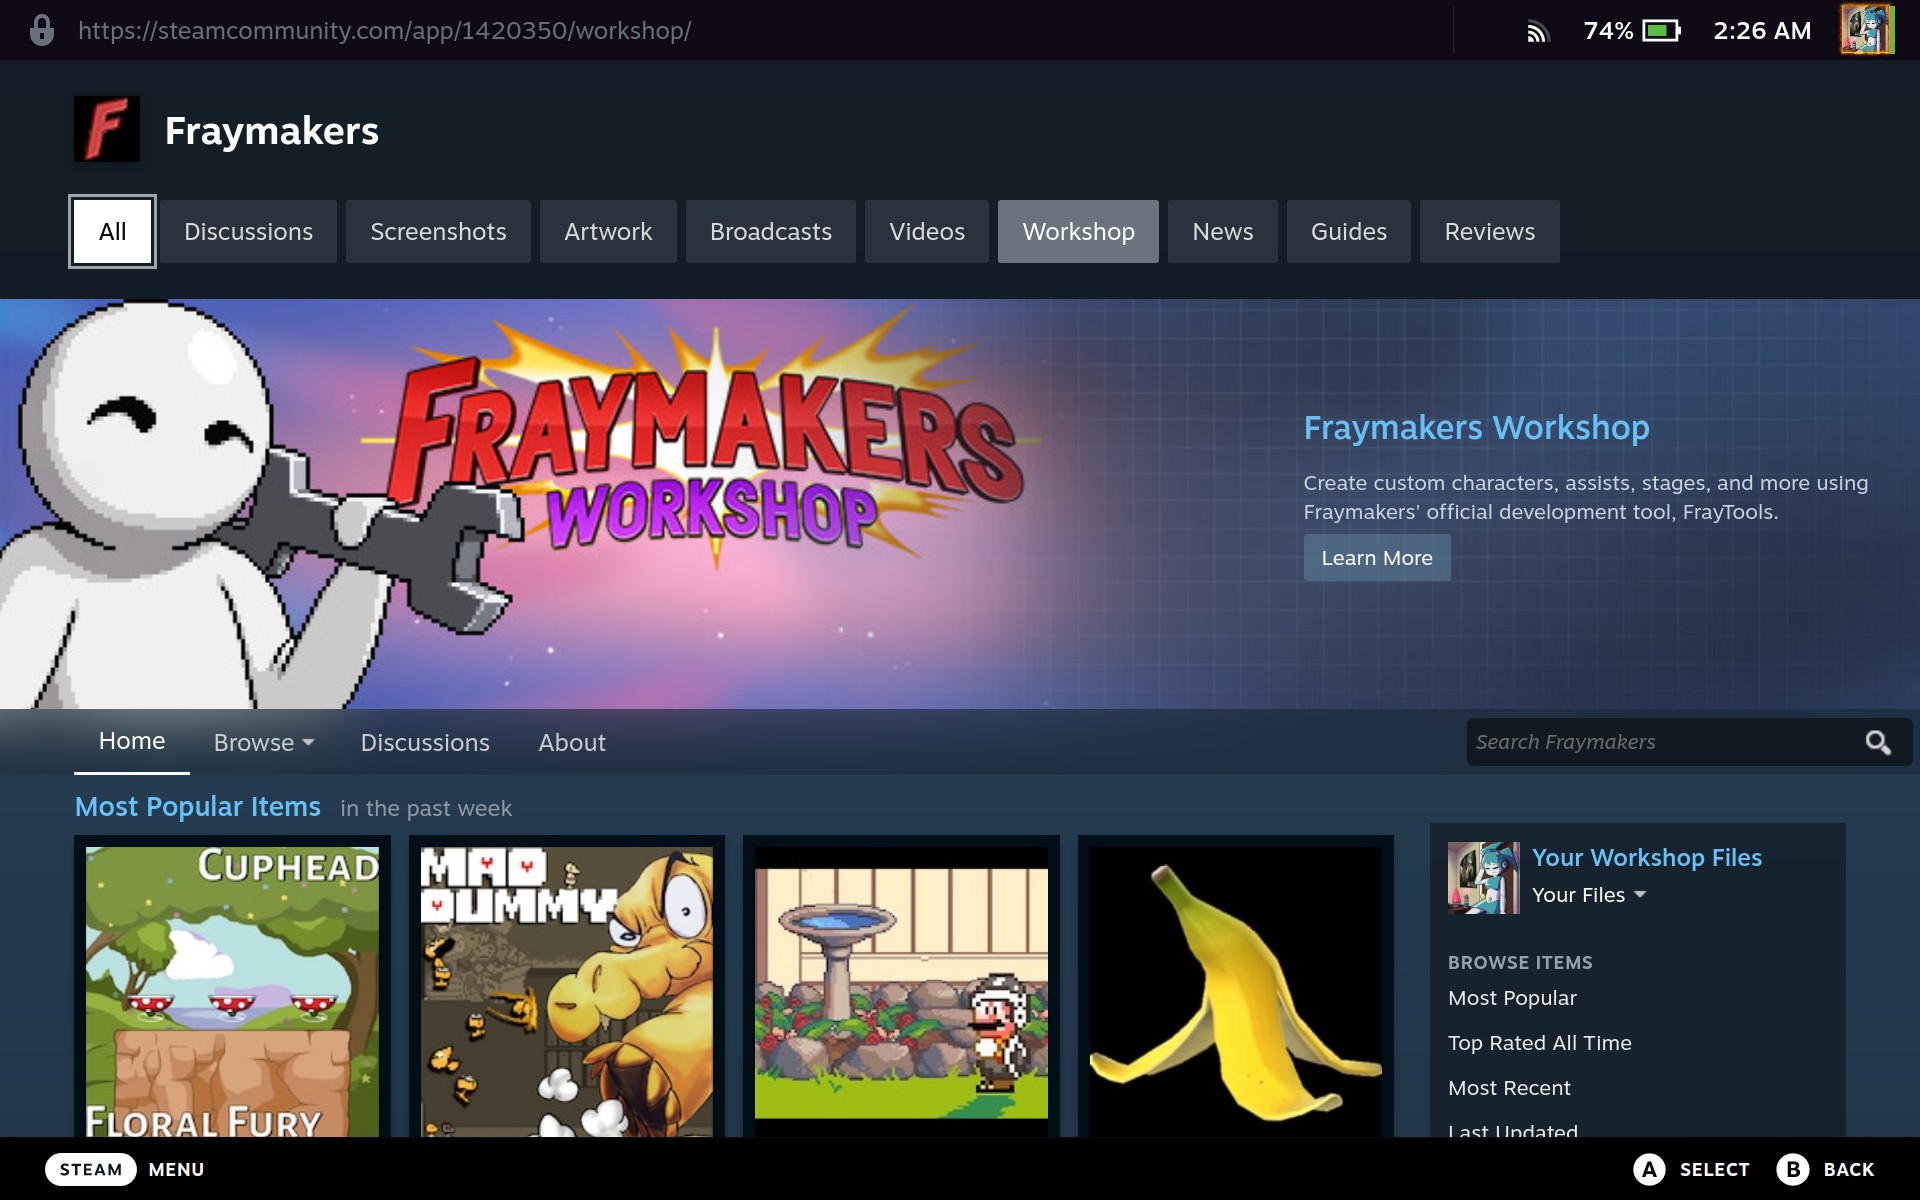This screenshot has width=1920, height=1200.
Task: Expand the Browse dropdown menu
Action: point(264,743)
